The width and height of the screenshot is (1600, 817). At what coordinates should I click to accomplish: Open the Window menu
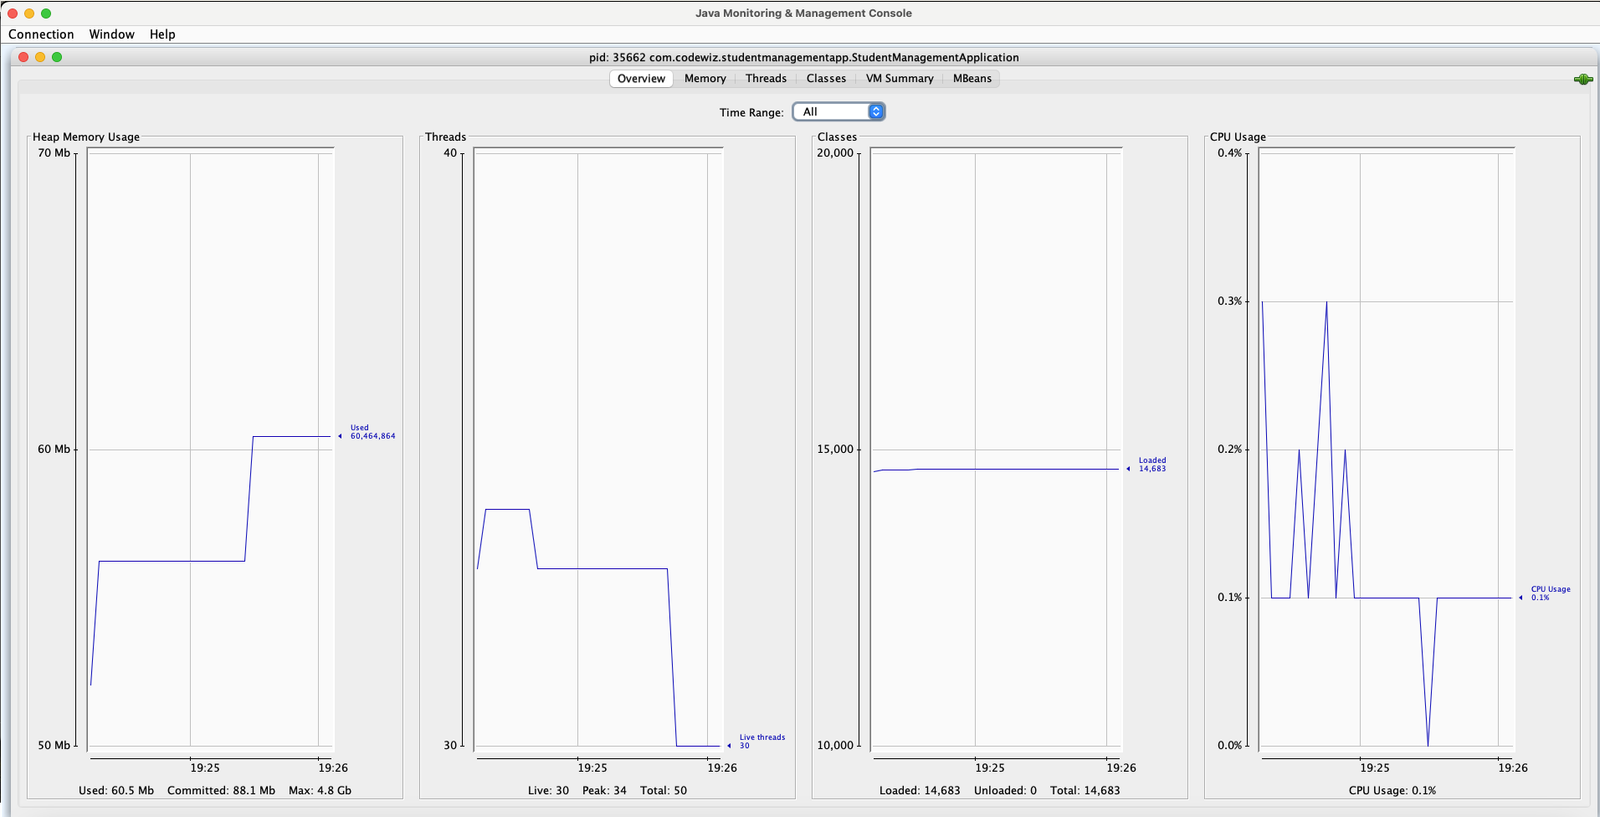click(x=111, y=34)
